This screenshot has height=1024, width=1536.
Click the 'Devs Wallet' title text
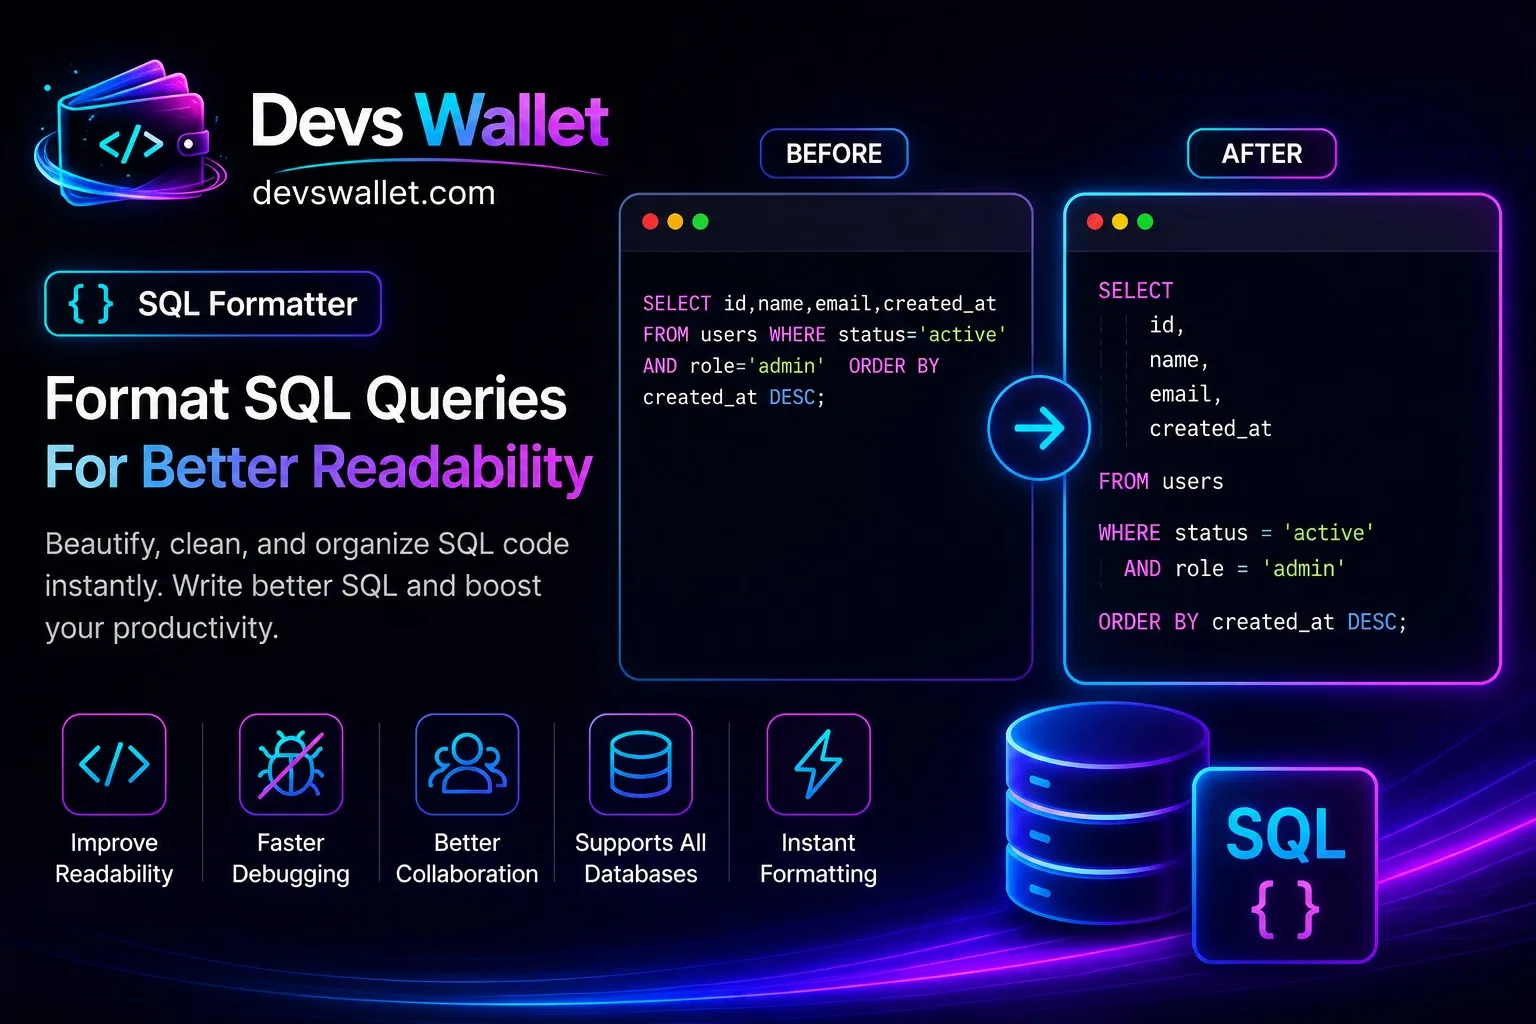(x=430, y=121)
